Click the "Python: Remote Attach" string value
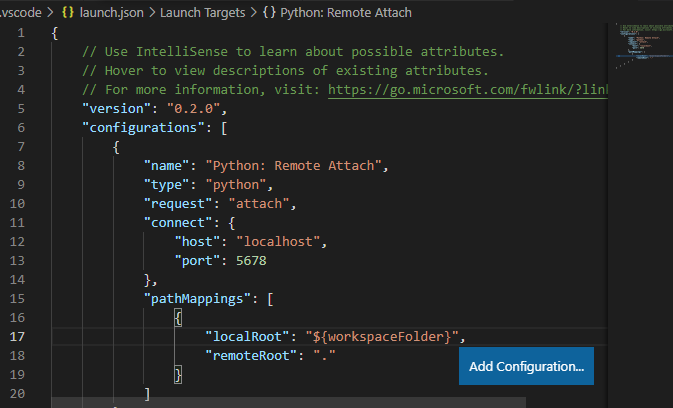Image resolution: width=673 pixels, height=408 pixels. click(x=294, y=166)
